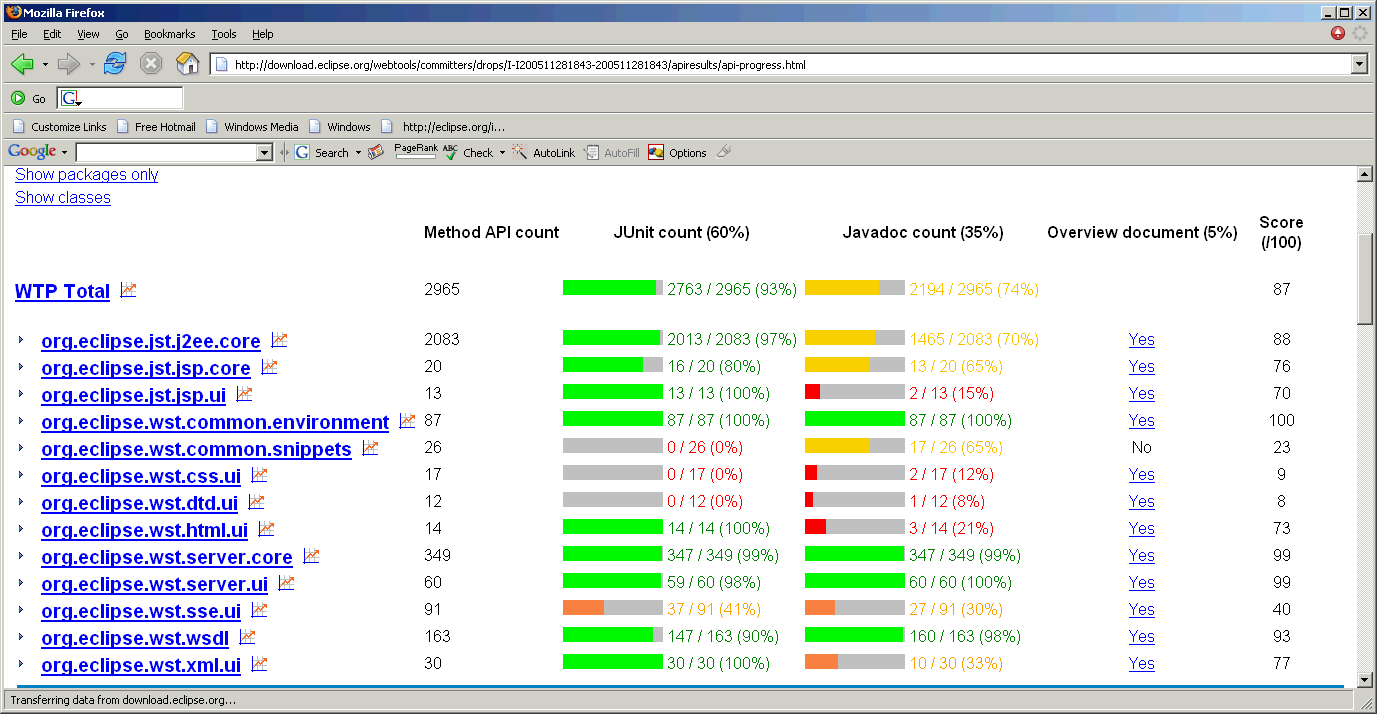
Task: Click the Reload page toolbar icon
Action: (x=115, y=64)
